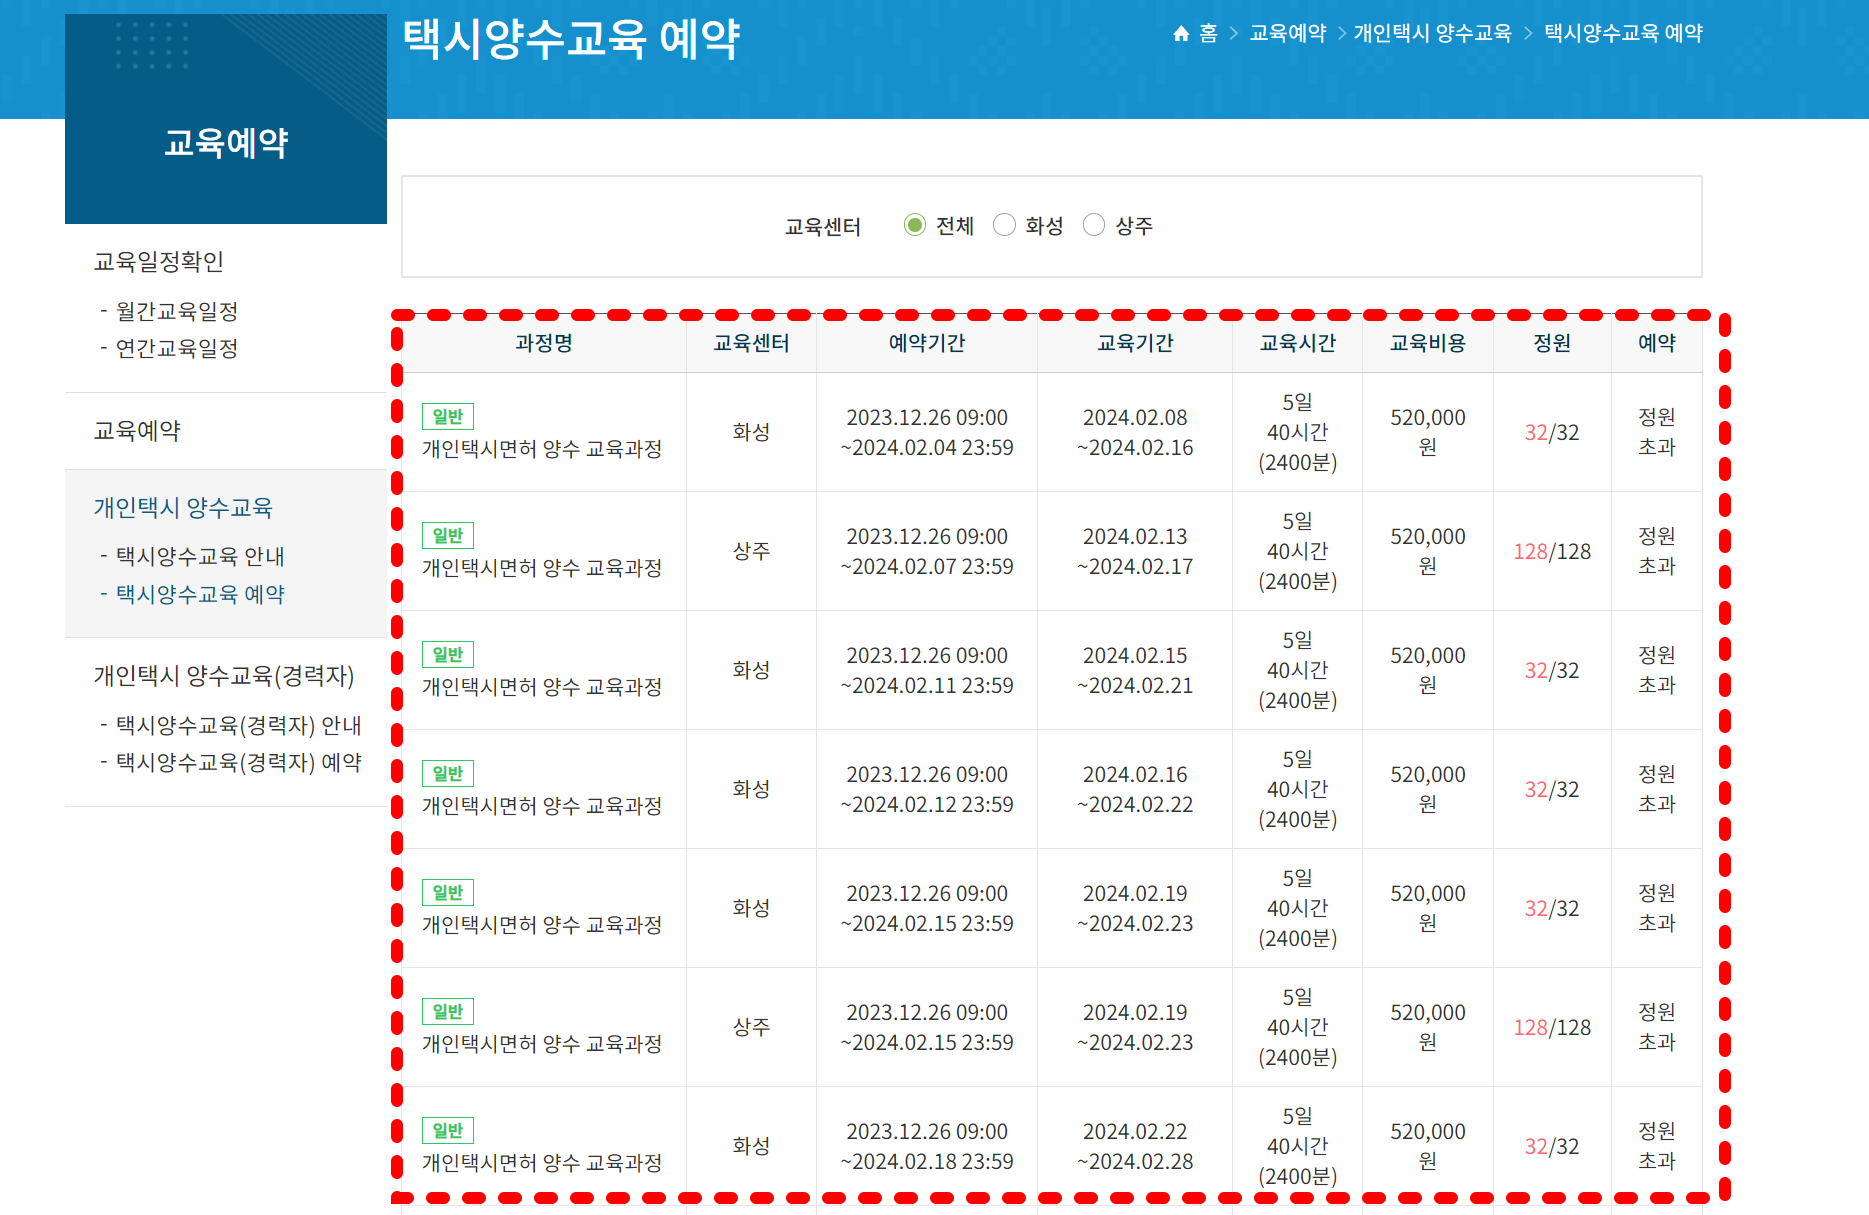The width and height of the screenshot is (1869, 1215).
Task: Click 520,000원 cost in 2024.02.22 row
Action: coord(1428,1146)
